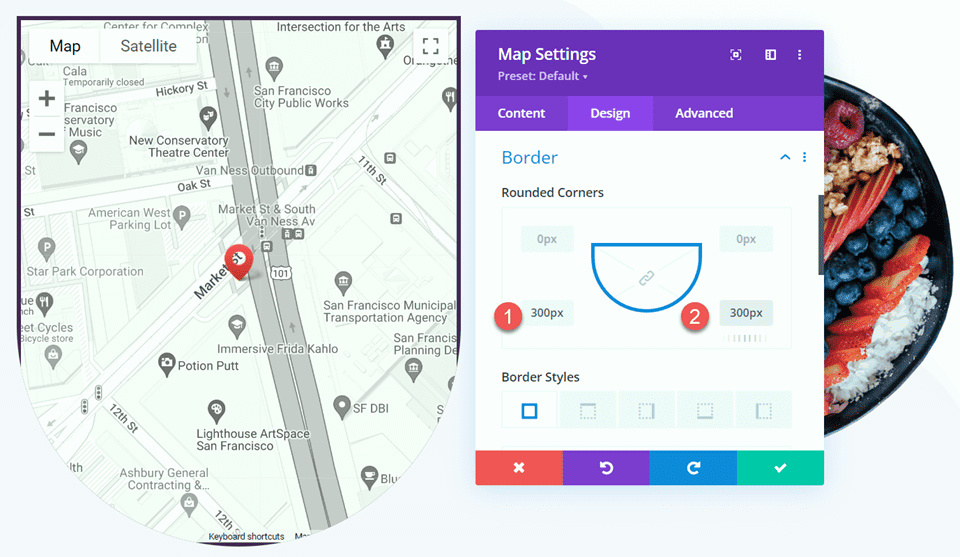Image resolution: width=960 pixels, height=557 pixels.
Task: Switch to the Content tab
Action: (x=521, y=113)
